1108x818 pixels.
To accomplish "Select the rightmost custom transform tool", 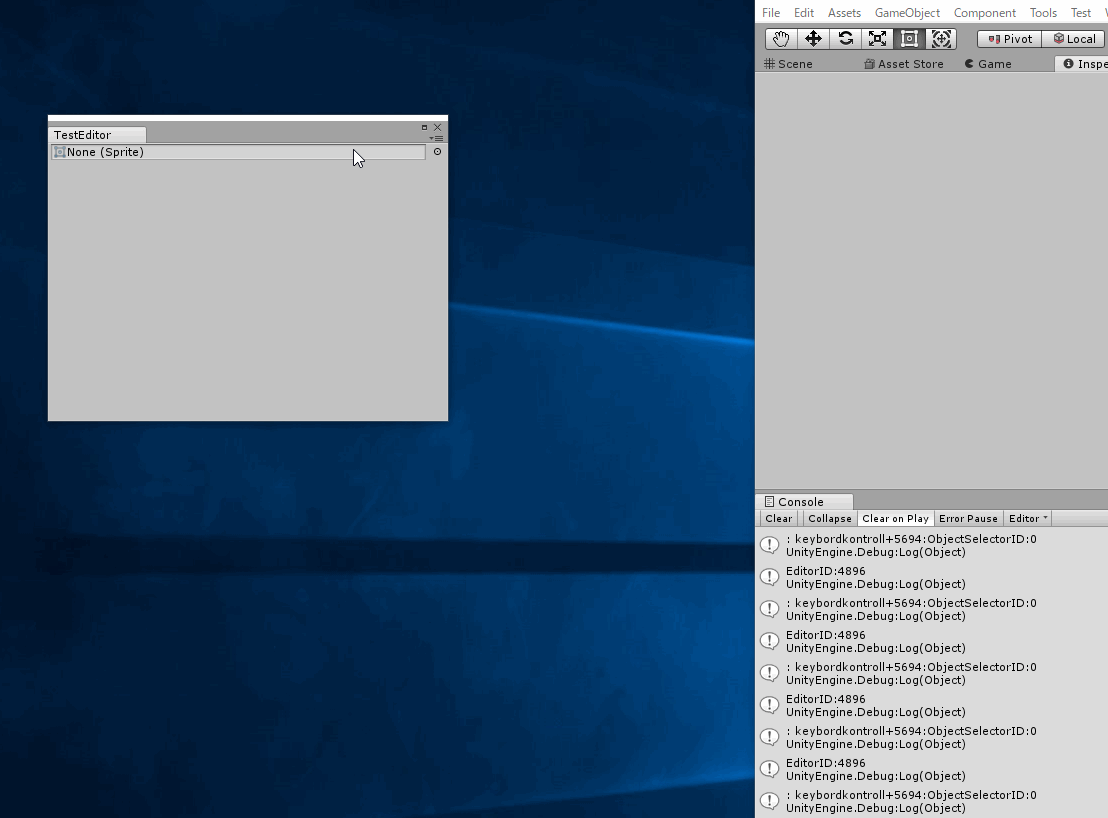I will coord(941,38).
